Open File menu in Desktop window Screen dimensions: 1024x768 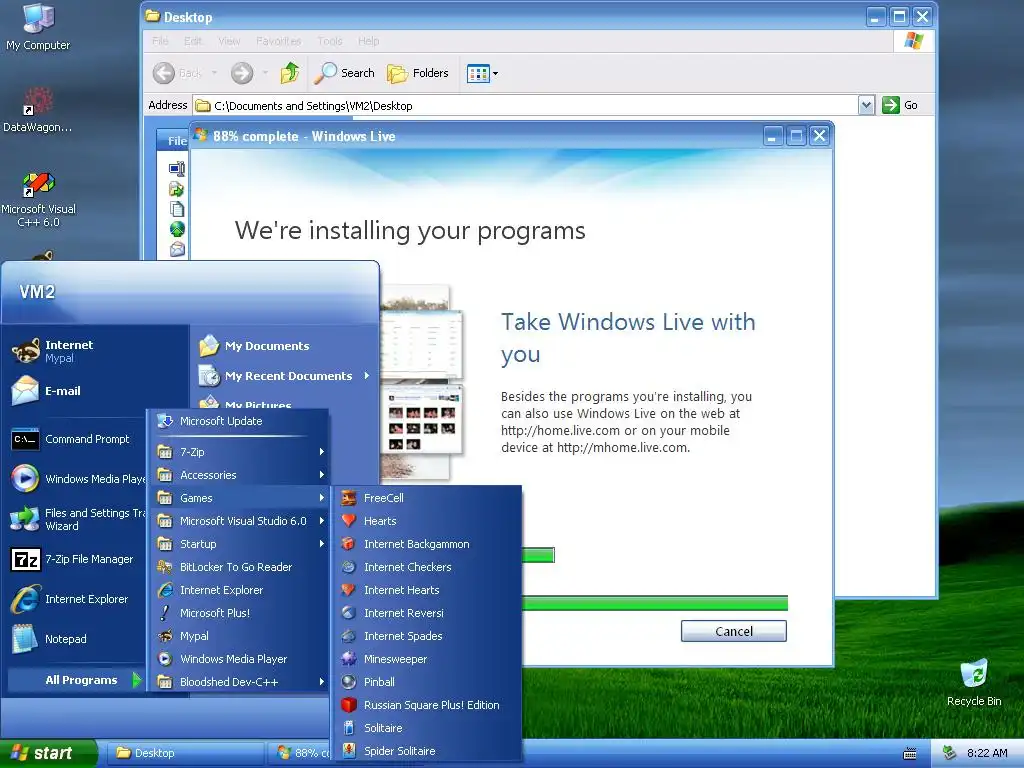pos(160,41)
